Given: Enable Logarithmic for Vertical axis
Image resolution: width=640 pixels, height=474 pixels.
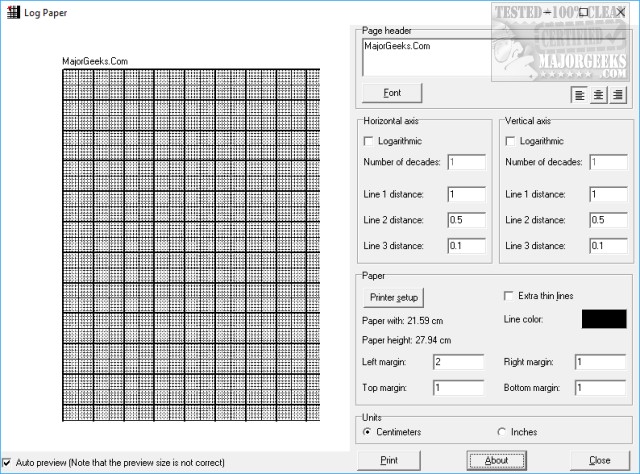Looking at the screenshot, I should (510, 141).
